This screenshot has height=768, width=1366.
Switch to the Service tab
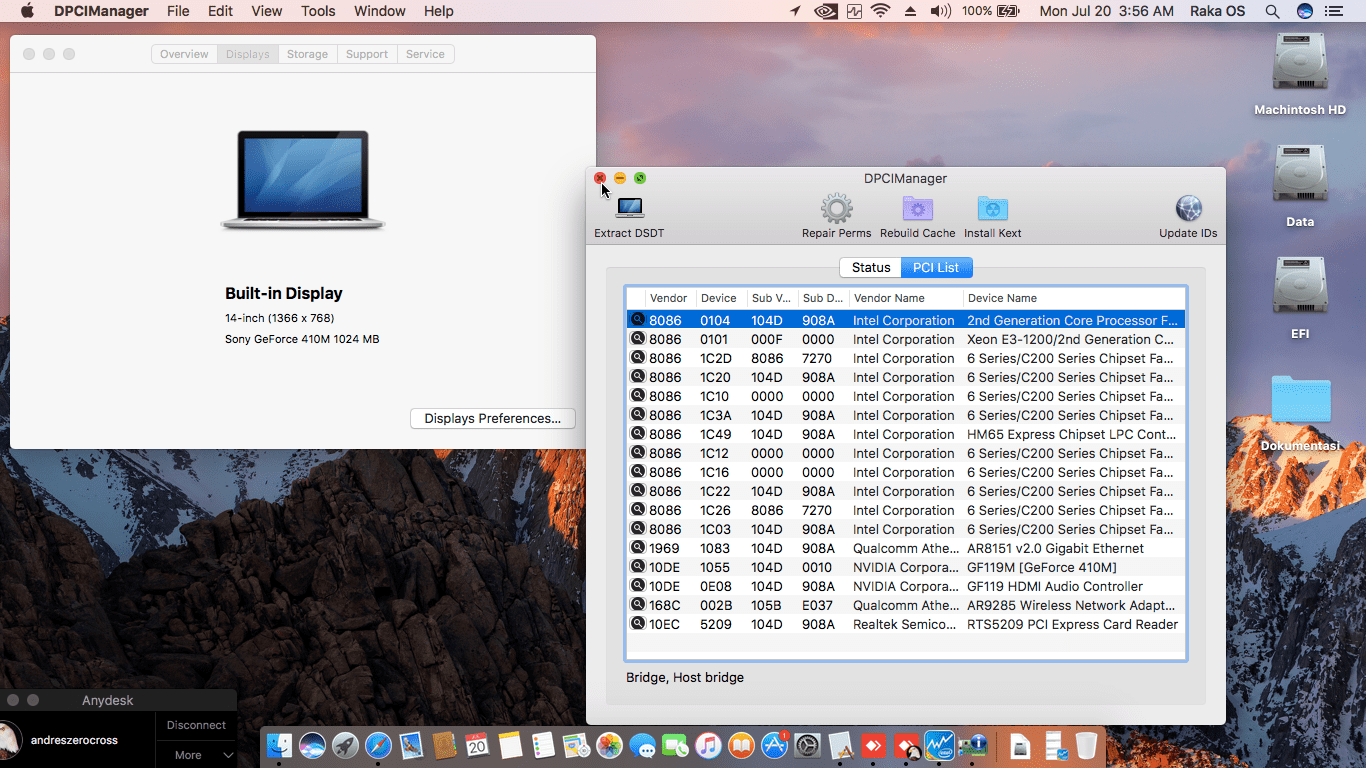pyautogui.click(x=425, y=54)
